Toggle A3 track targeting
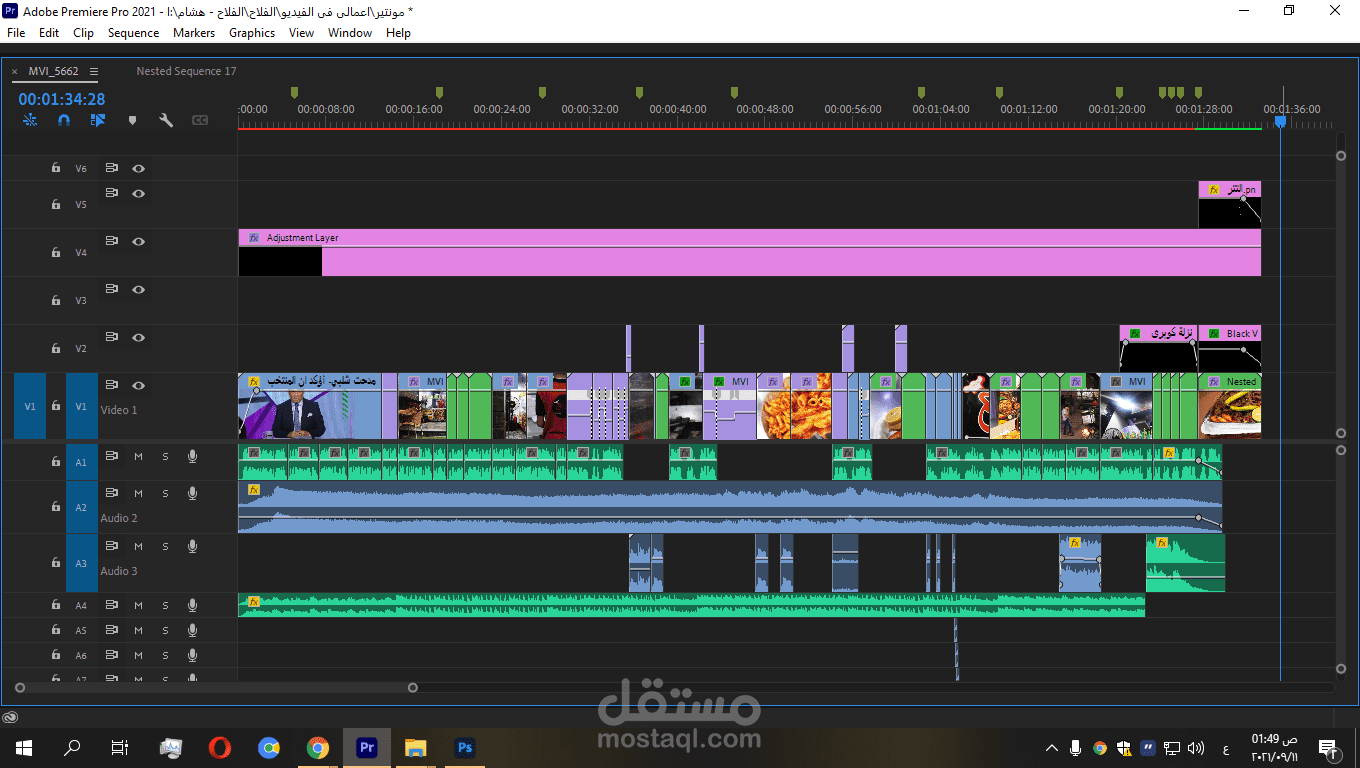This screenshot has width=1360, height=768. point(82,564)
